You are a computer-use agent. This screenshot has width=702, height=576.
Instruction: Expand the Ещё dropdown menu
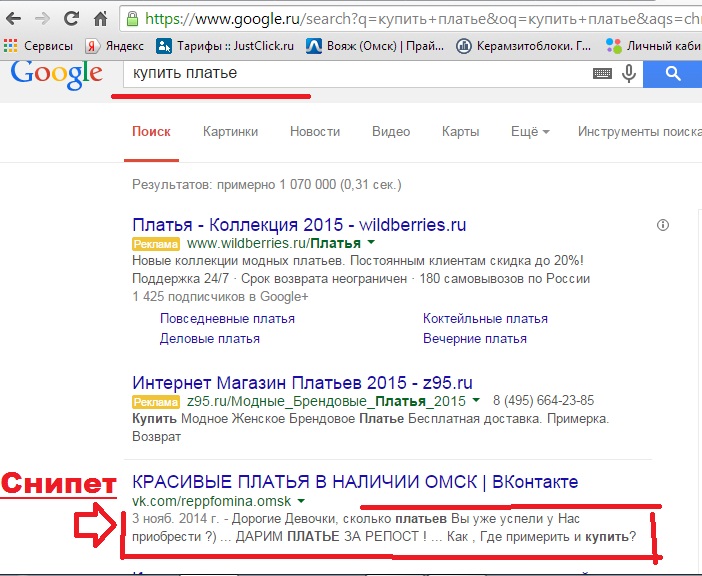pyautogui.click(x=530, y=132)
